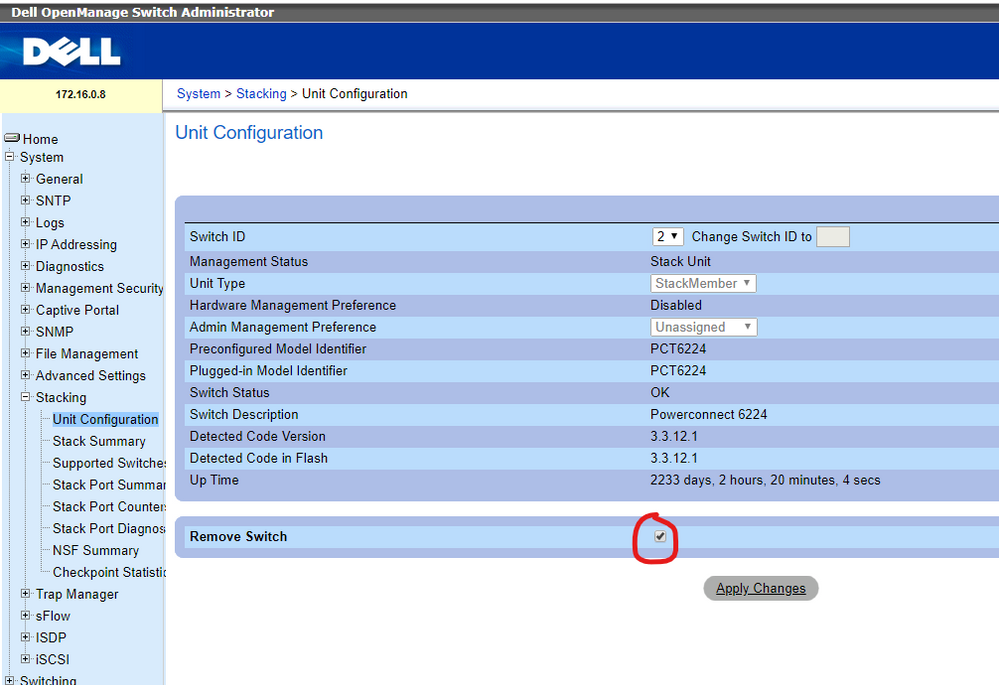Expand the ISDP tree node

pos(25,637)
